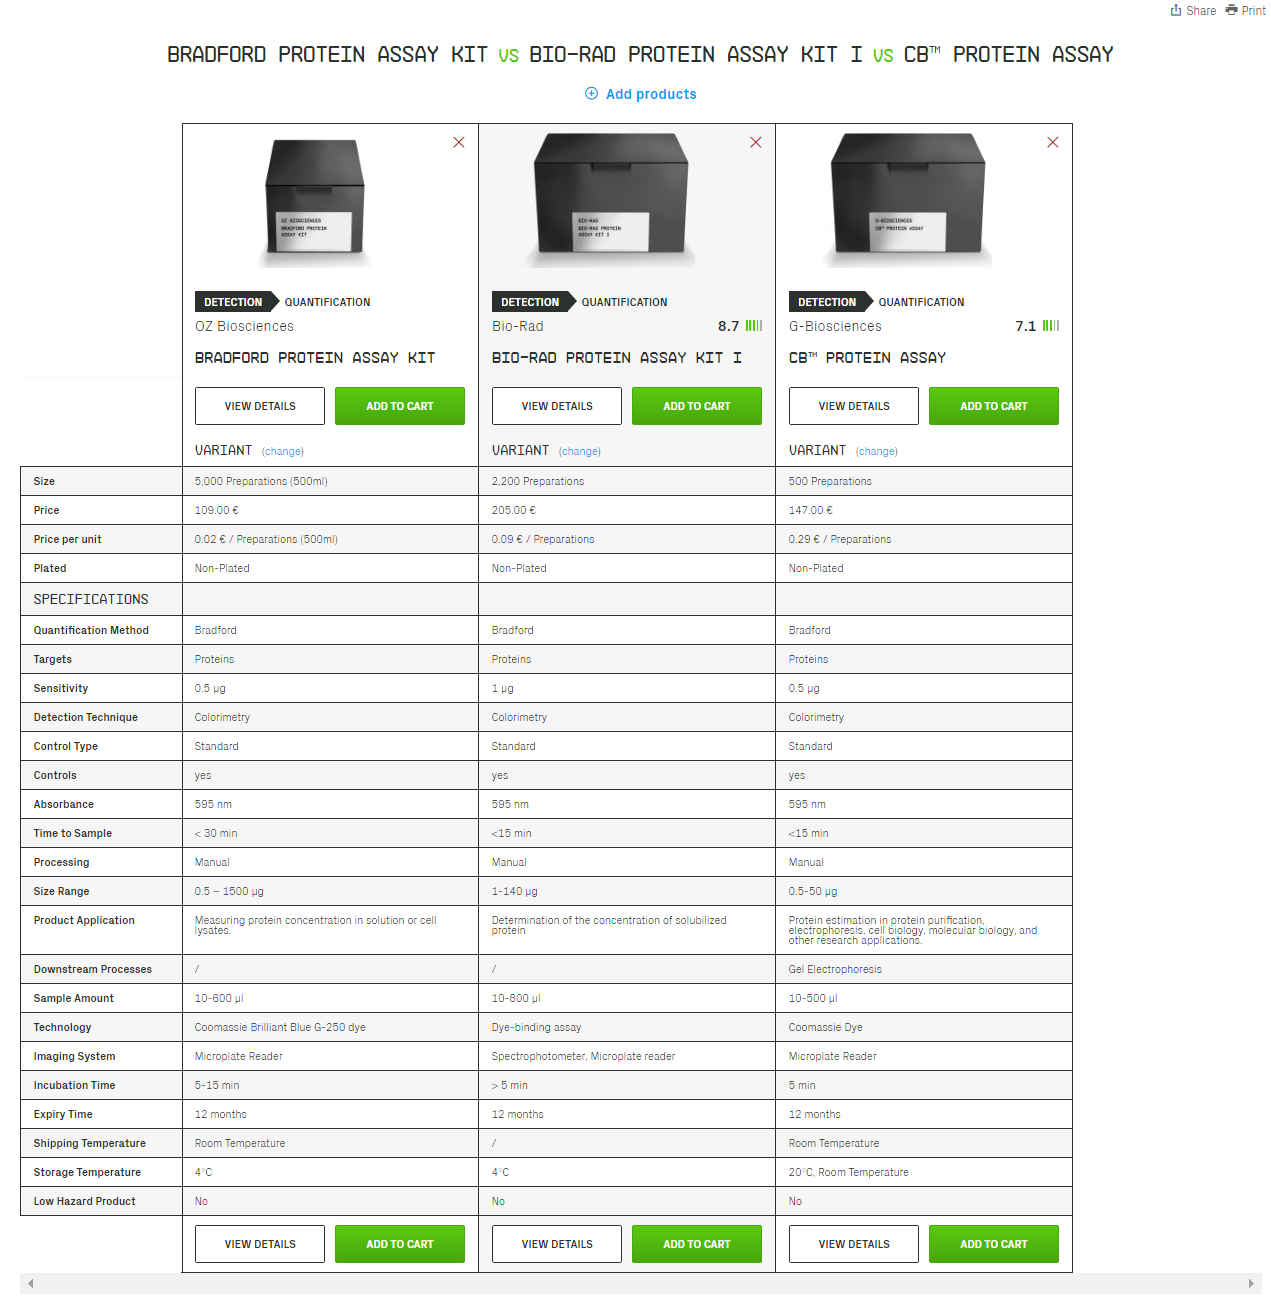
Task: Click the SPECIFICATIONS section header
Action: [x=91, y=599]
